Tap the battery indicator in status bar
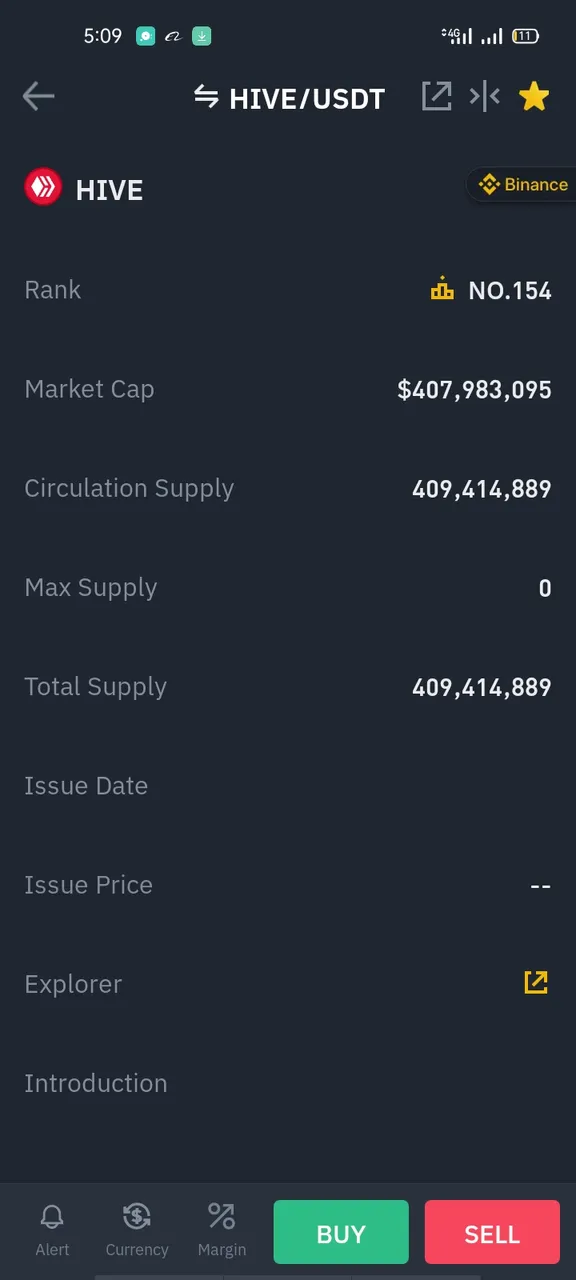This screenshot has height=1280, width=576. (526, 36)
